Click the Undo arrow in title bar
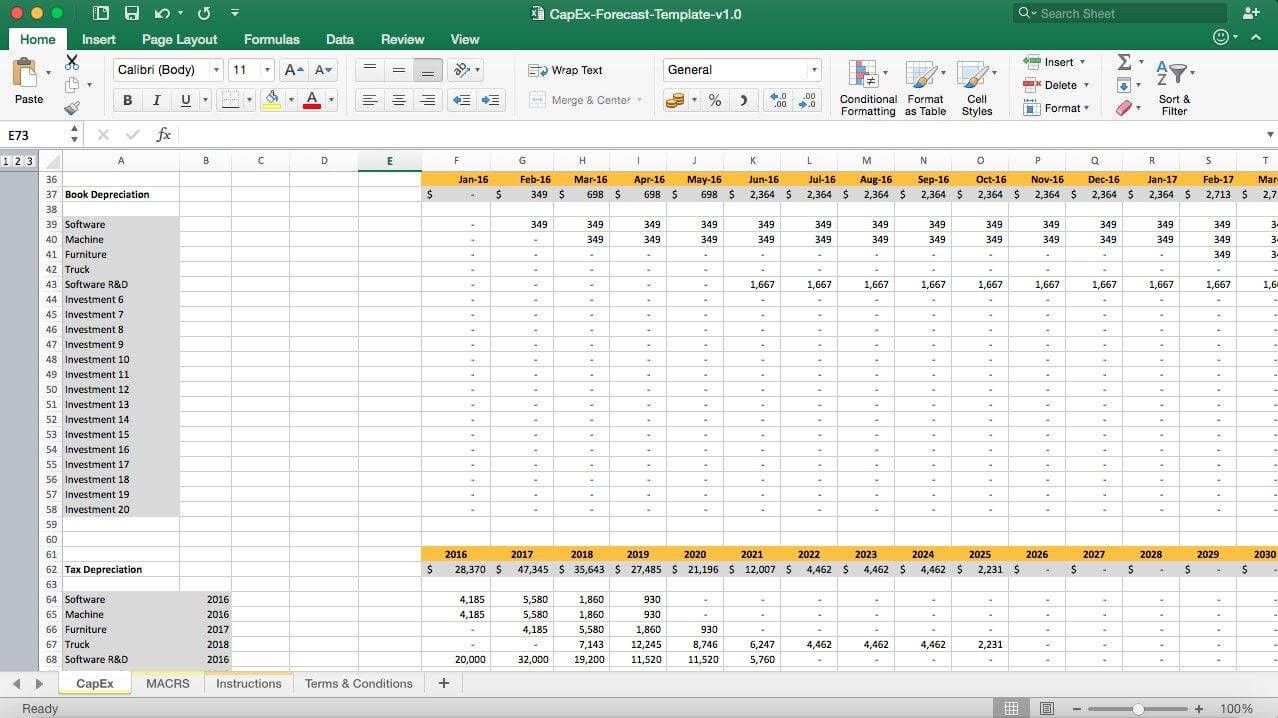This screenshot has width=1278, height=718. [x=162, y=13]
